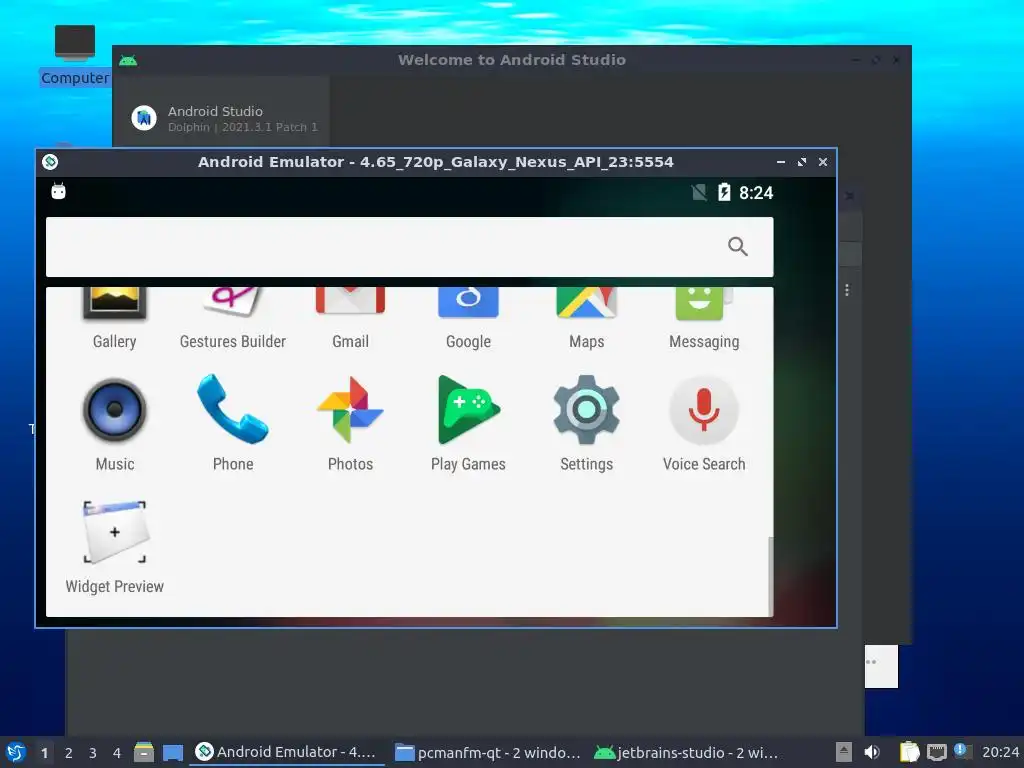Click the taskbar clock showing 20:24
The image size is (1024, 768).
(x=1000, y=752)
